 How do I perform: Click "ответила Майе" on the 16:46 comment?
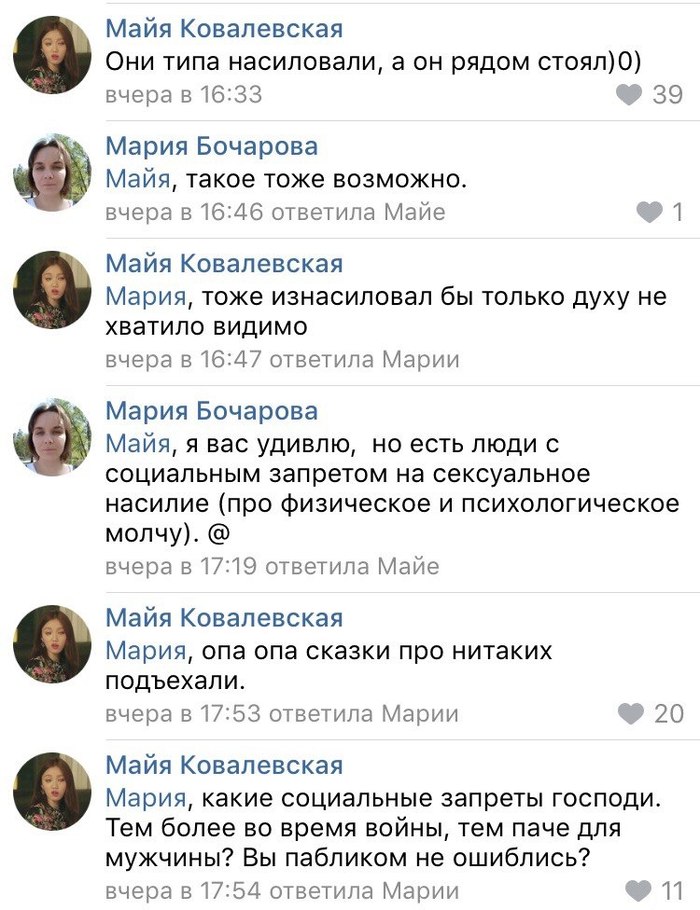(358, 212)
